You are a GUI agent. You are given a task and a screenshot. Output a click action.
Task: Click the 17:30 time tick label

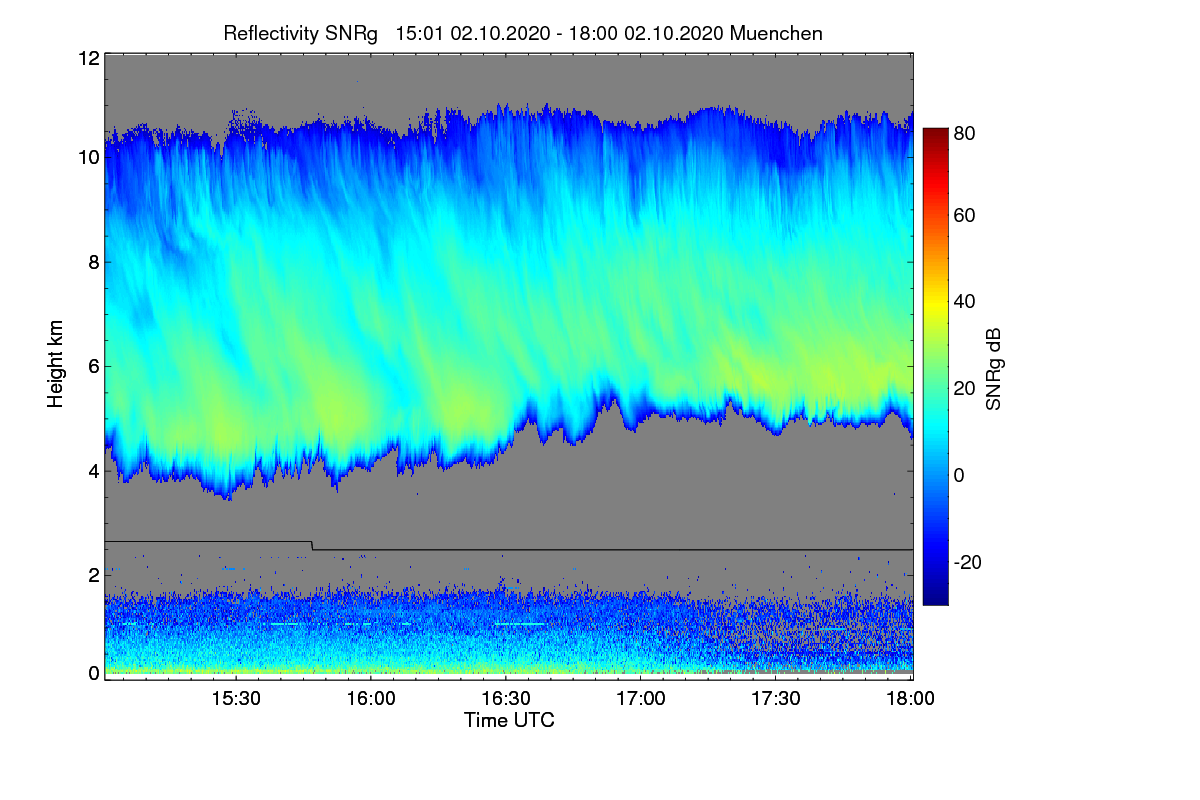point(775,699)
